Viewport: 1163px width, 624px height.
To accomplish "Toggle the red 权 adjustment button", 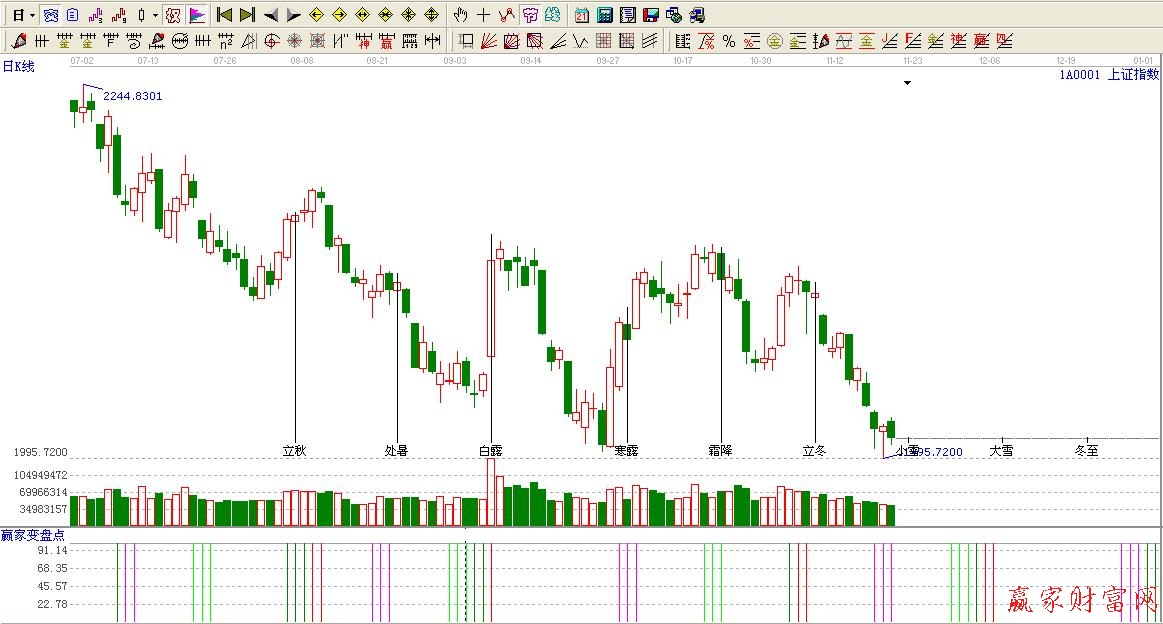I will click(x=172, y=15).
